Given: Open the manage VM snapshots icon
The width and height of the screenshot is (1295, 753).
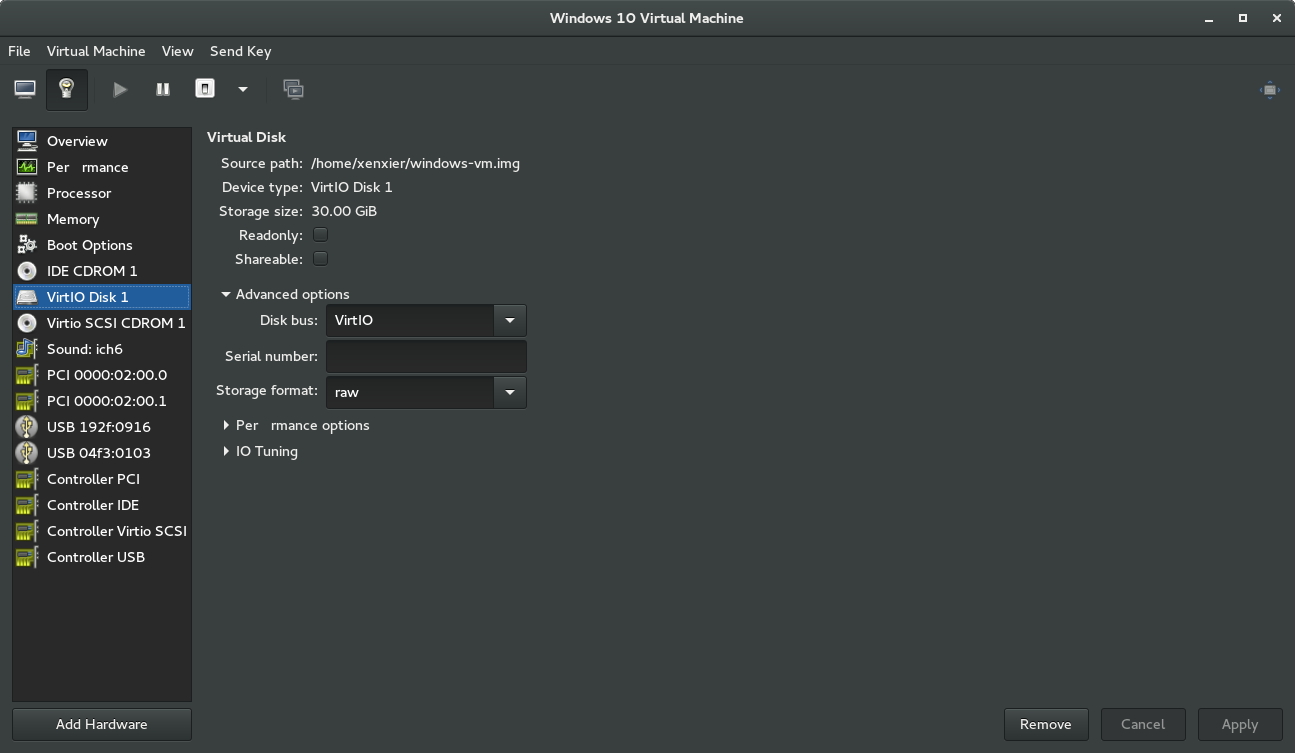Looking at the screenshot, I should pyautogui.click(x=294, y=89).
